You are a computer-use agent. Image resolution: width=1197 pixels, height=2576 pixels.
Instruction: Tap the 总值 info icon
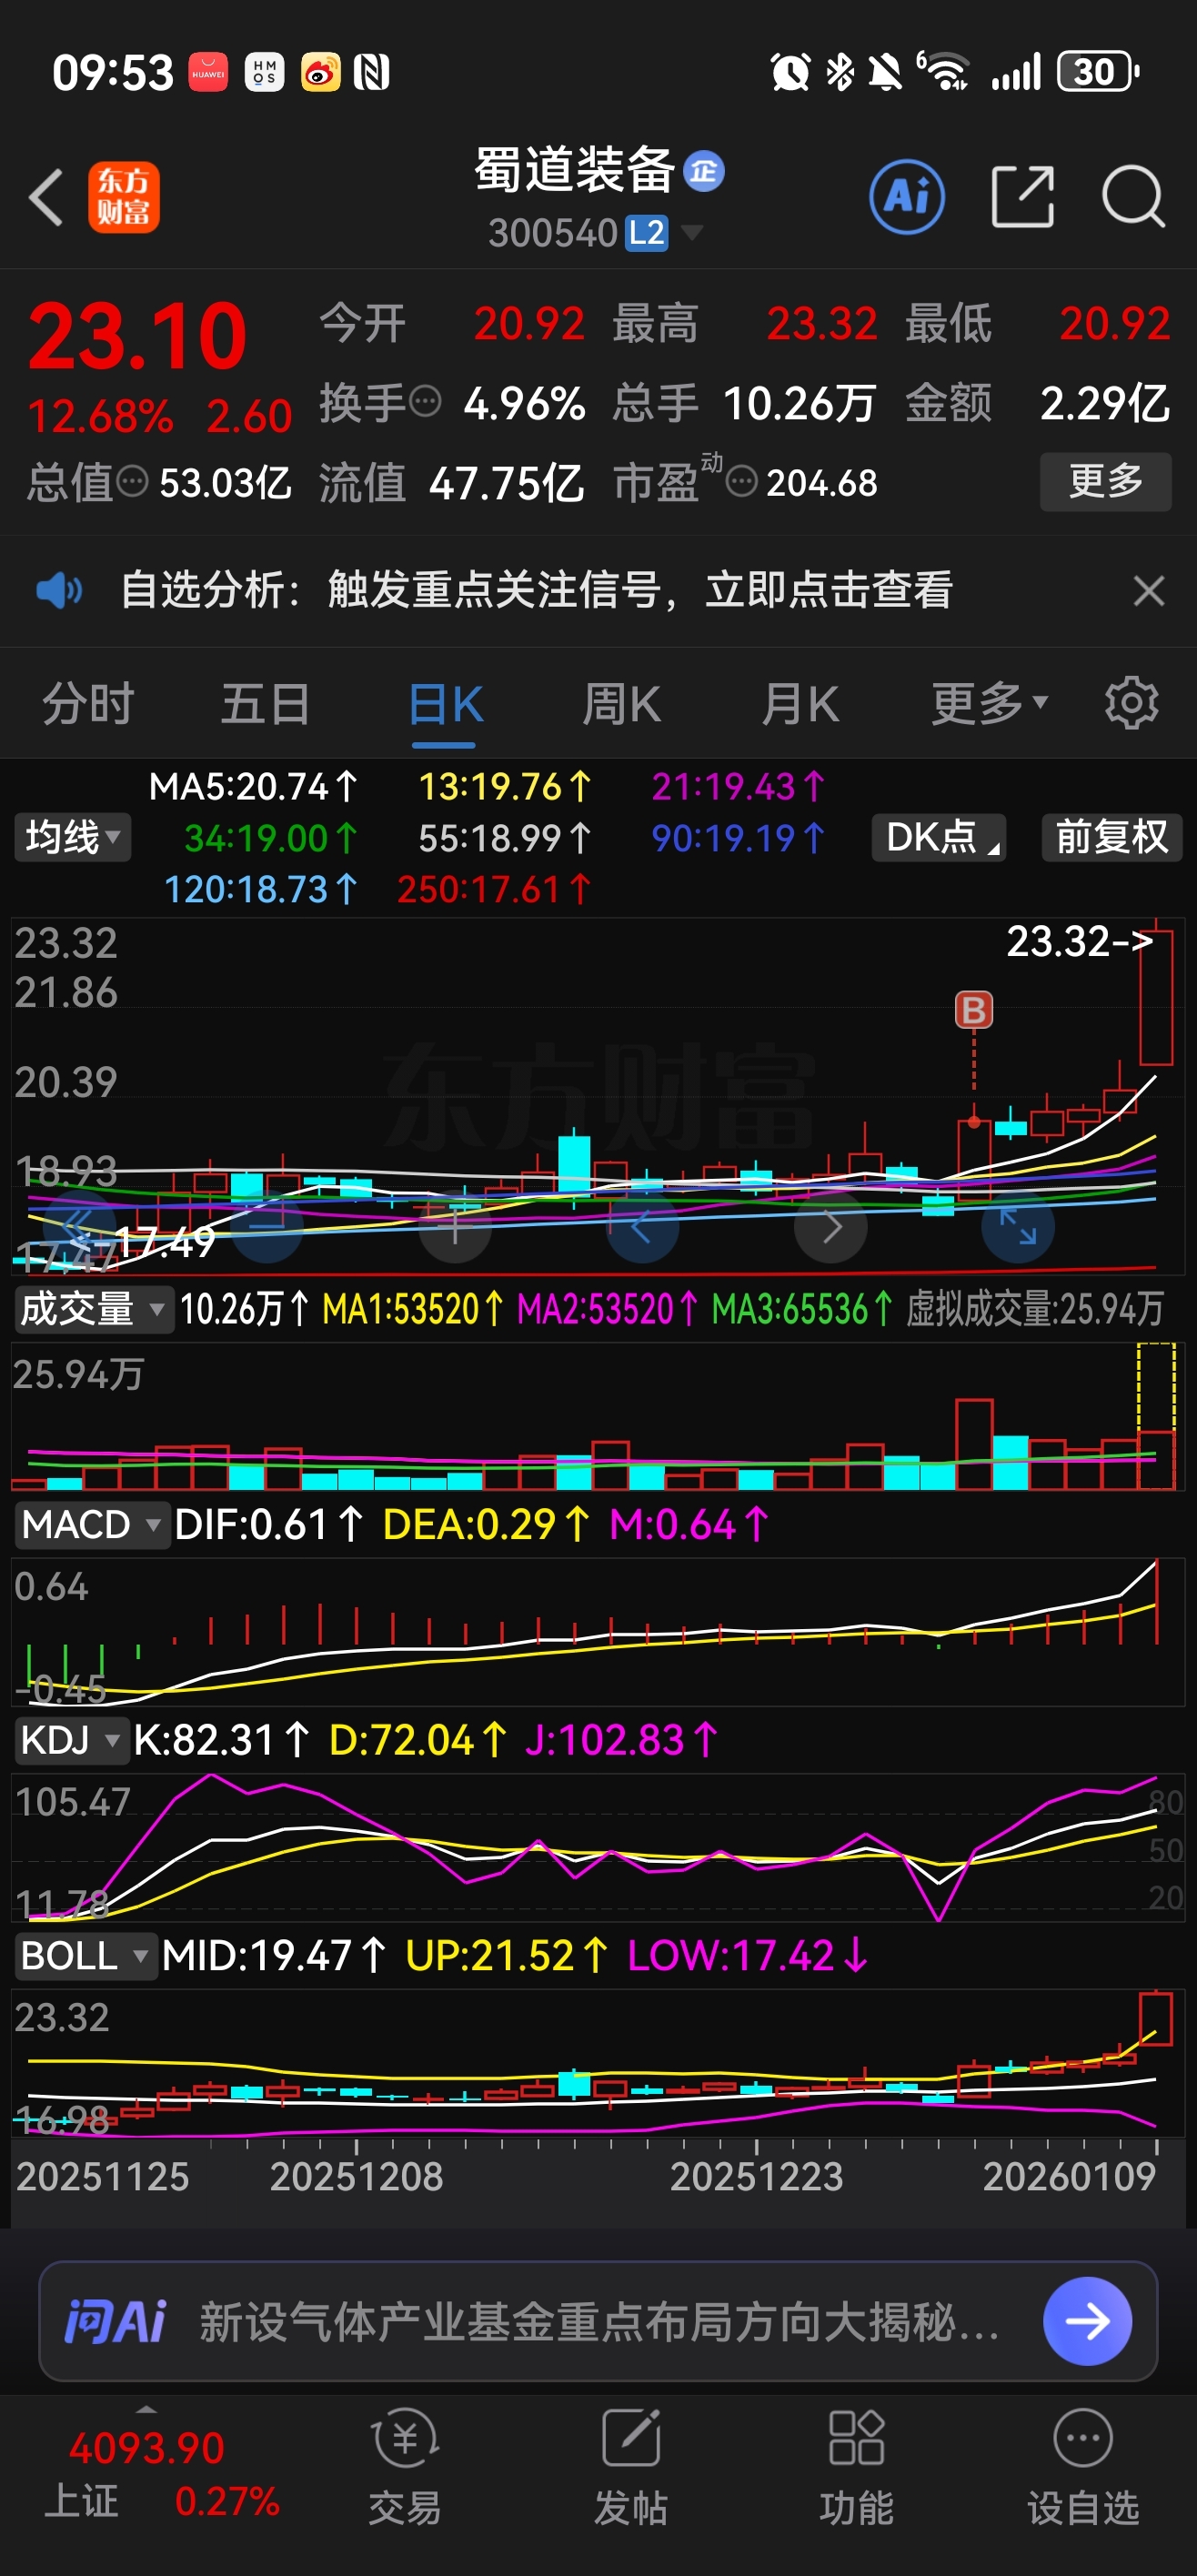[132, 482]
